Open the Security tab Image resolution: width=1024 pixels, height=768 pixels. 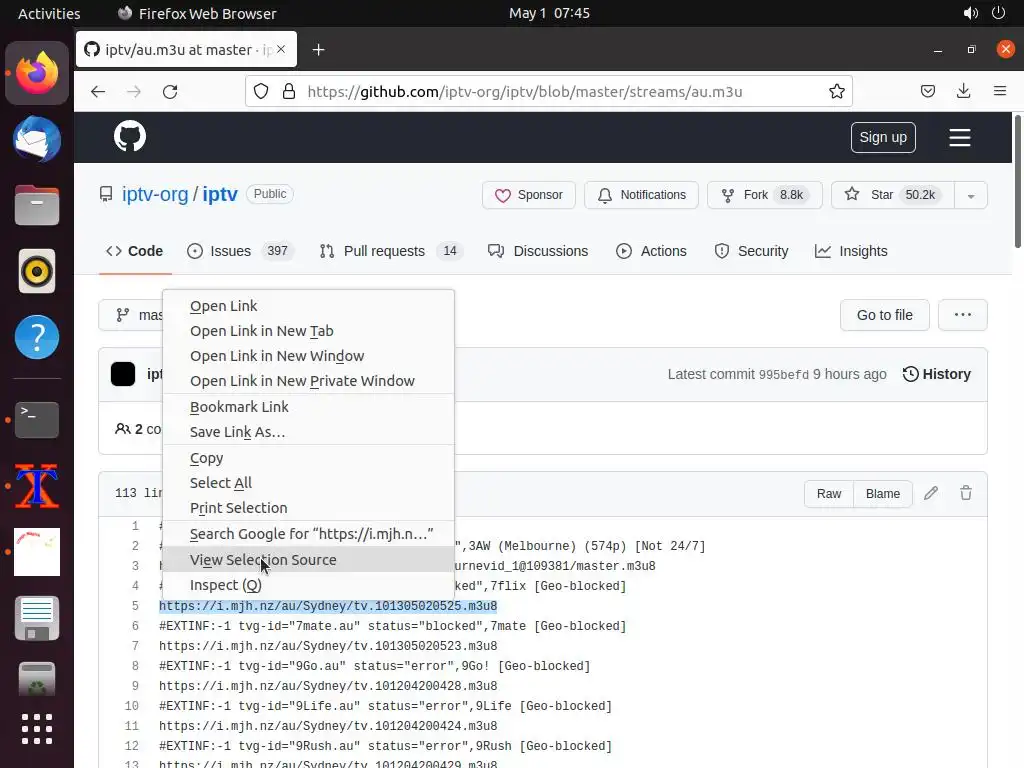click(752, 251)
